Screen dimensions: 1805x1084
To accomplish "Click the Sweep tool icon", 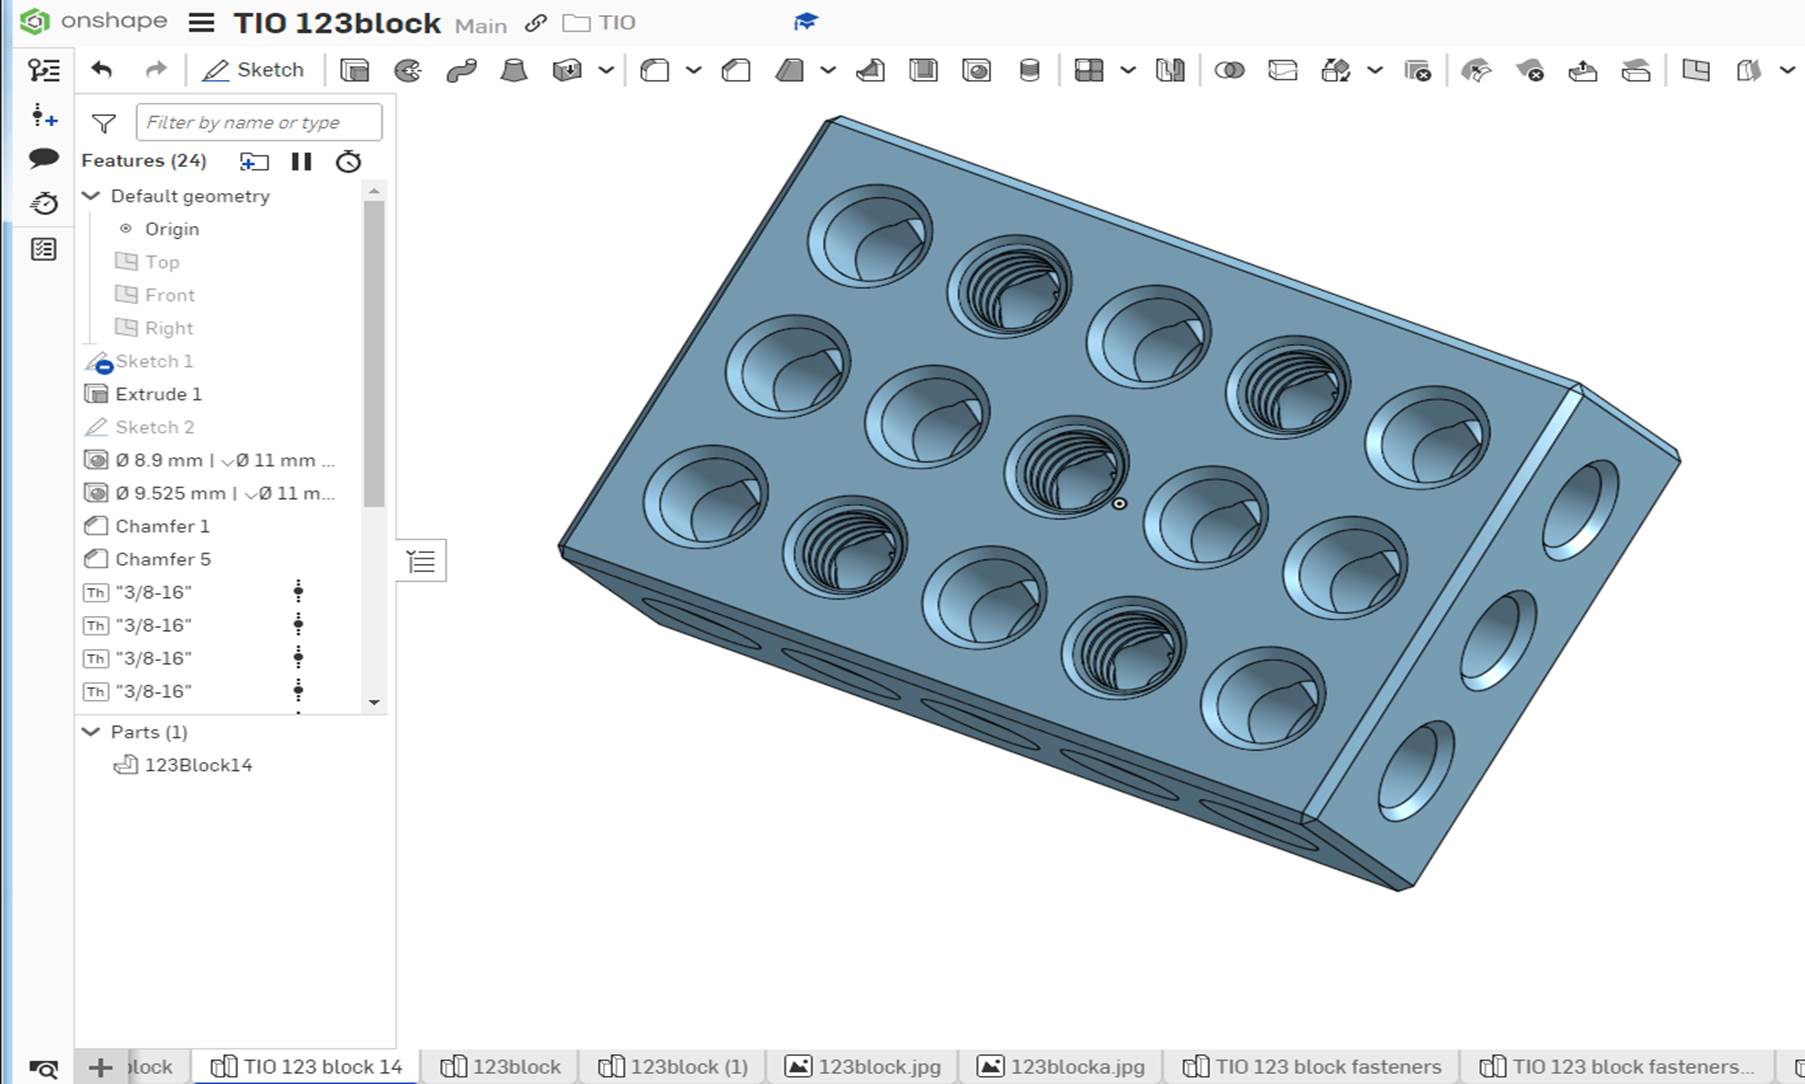I will click(x=461, y=70).
